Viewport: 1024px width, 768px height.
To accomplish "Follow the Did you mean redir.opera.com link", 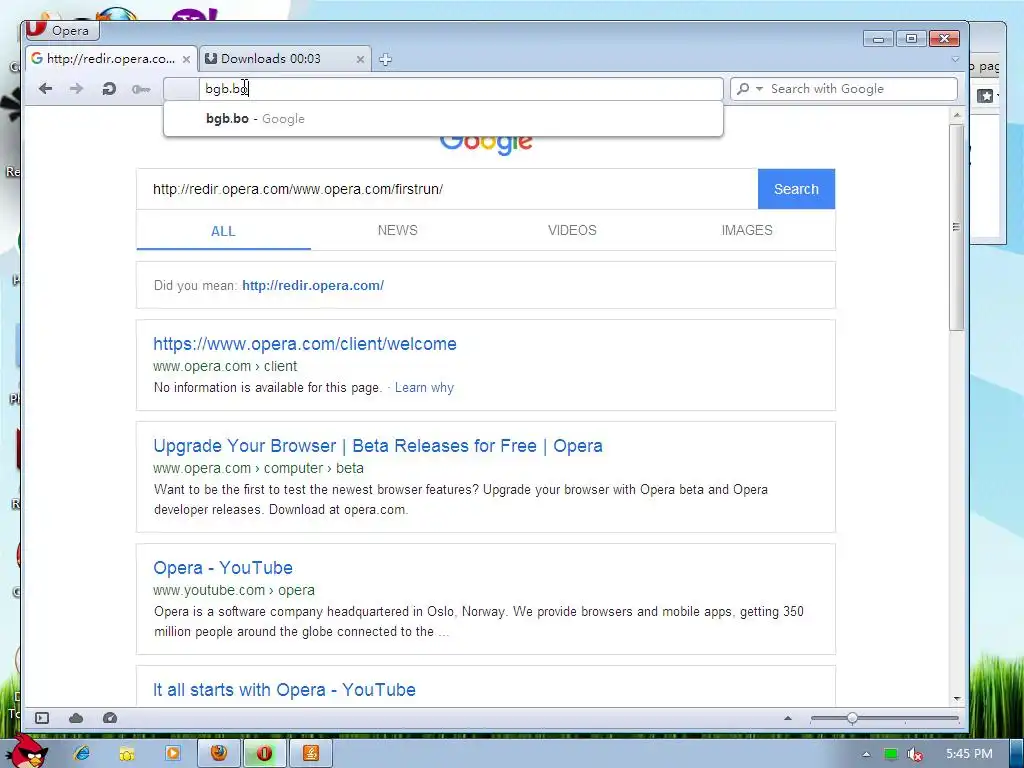I will 313,285.
